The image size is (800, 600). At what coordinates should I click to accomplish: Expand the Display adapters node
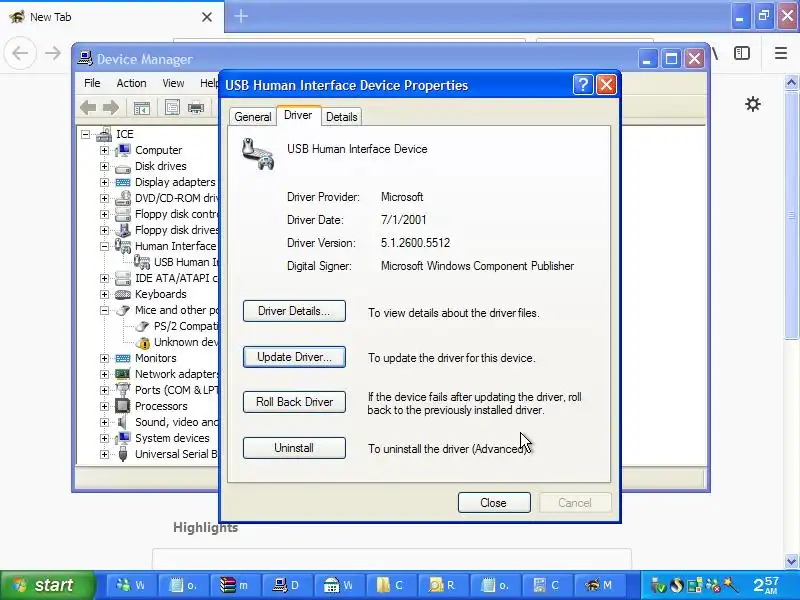105,183
